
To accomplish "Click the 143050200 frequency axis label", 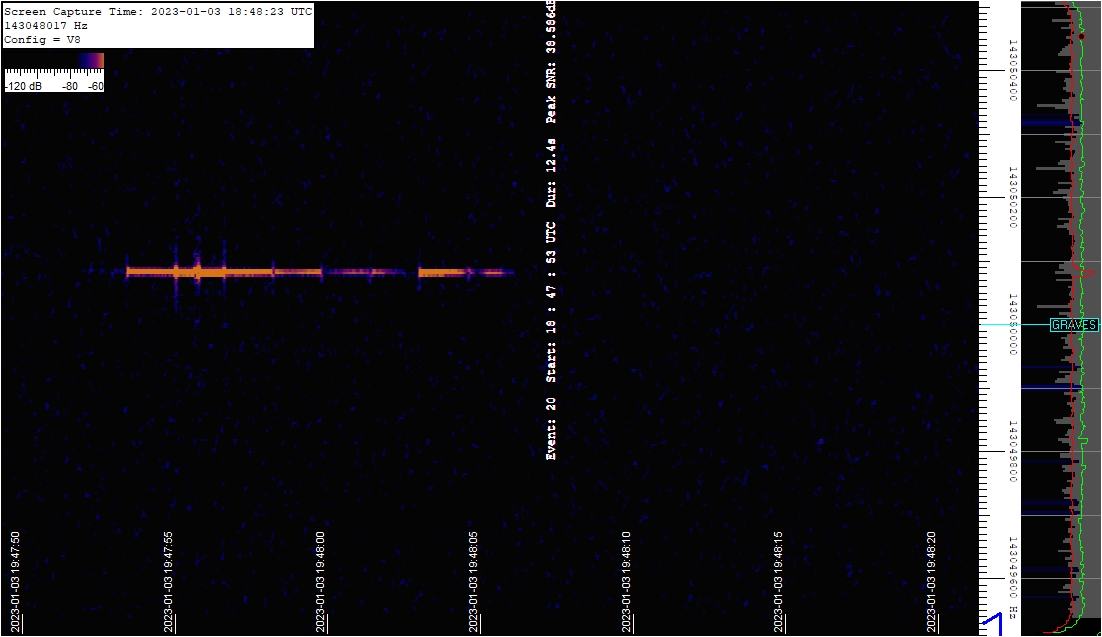I will click(1013, 198).
